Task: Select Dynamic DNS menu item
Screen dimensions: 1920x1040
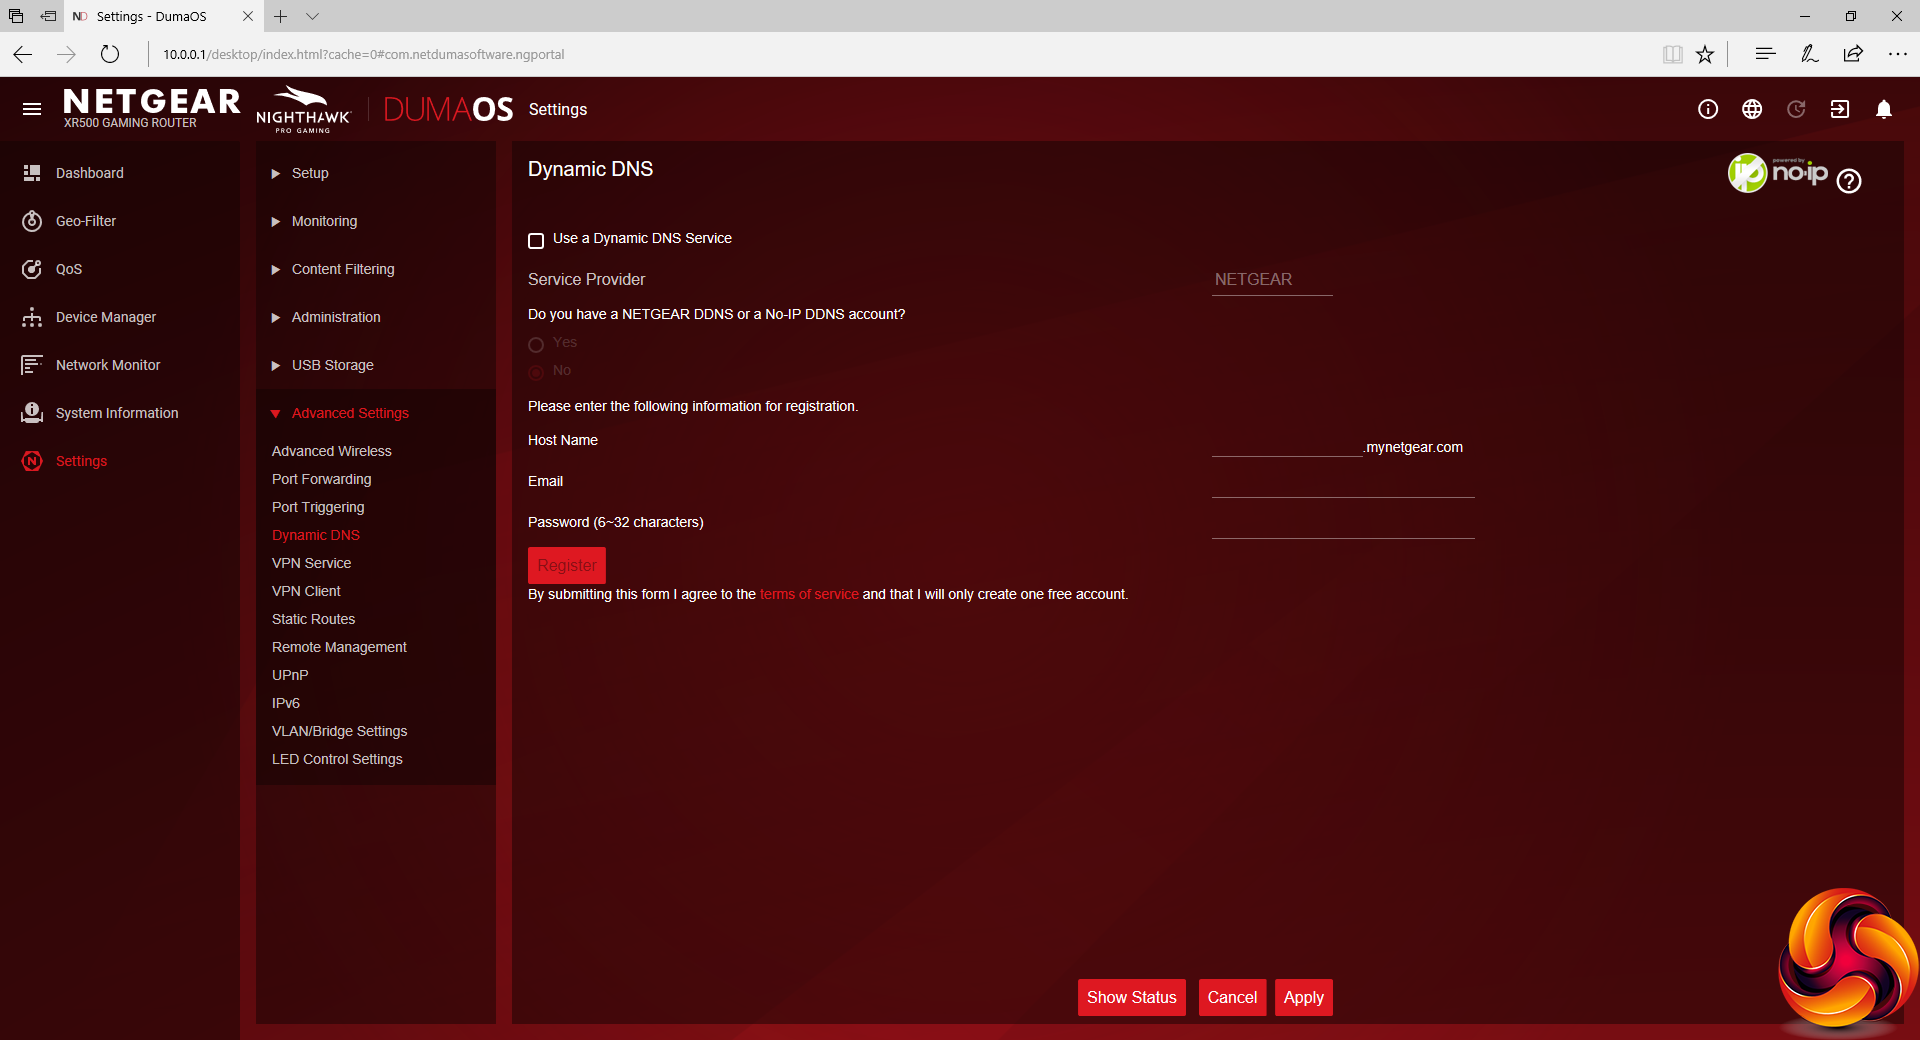Action: tap(316, 535)
